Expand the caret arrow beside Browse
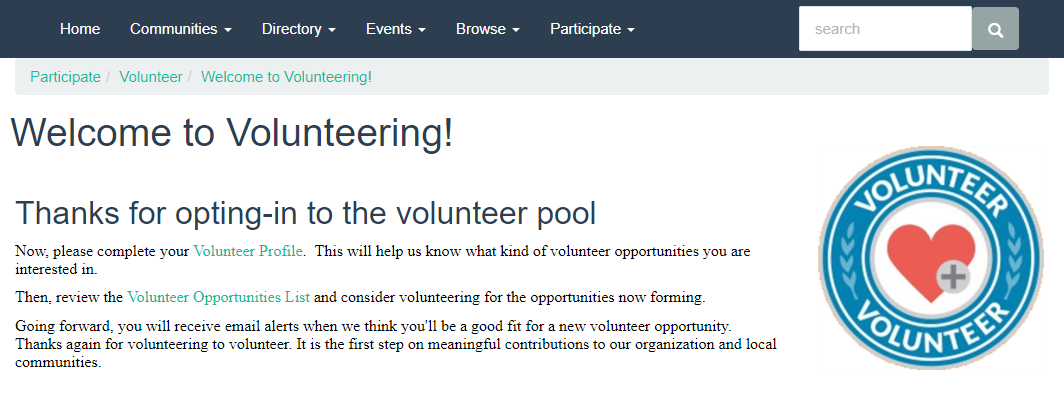The image size is (1064, 405). tap(516, 31)
